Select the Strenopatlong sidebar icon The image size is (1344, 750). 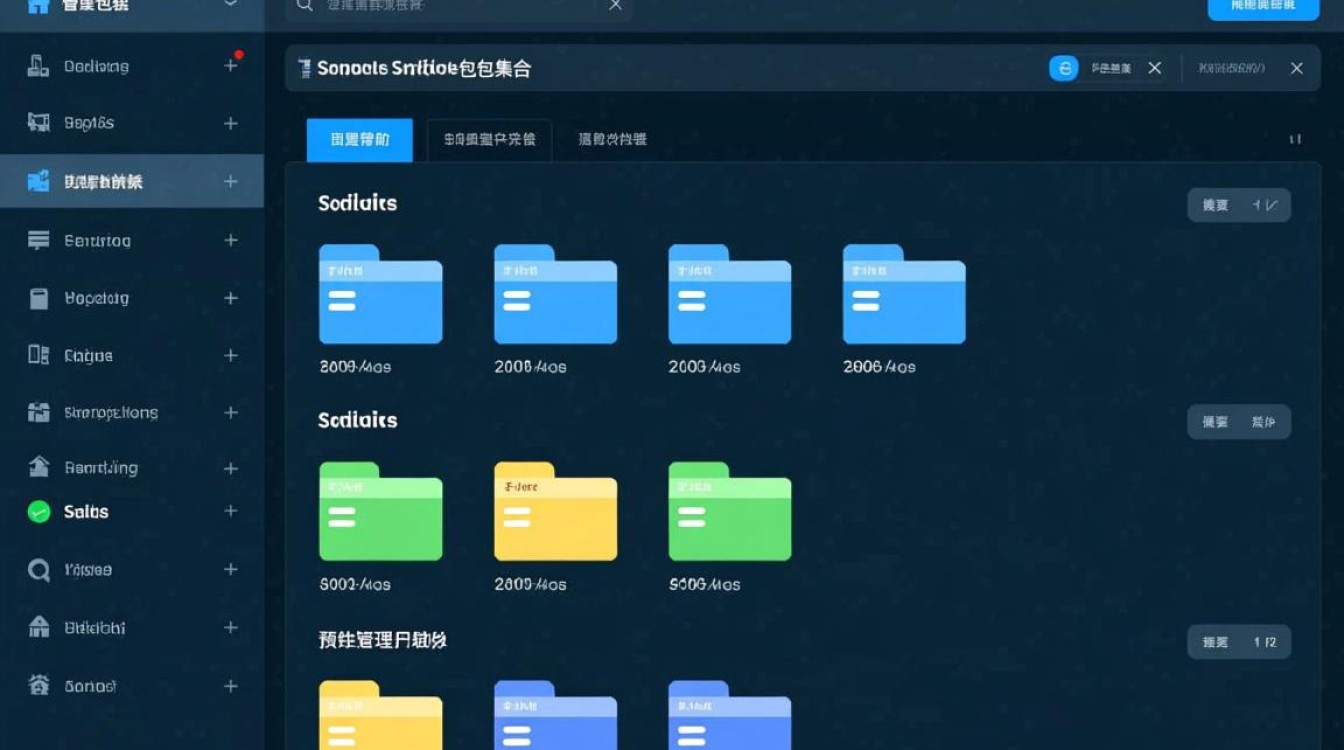(38, 412)
